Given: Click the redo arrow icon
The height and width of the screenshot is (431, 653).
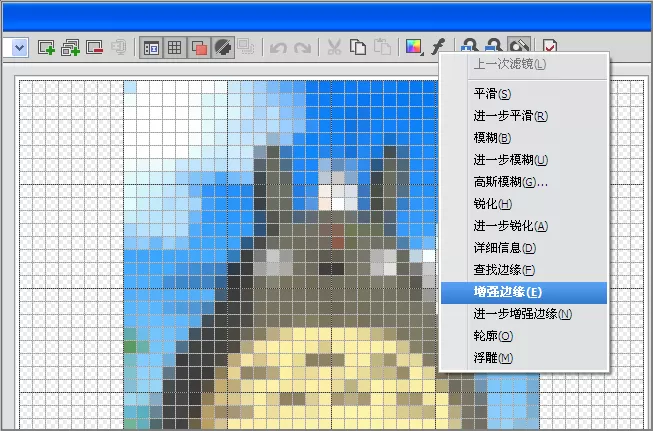Looking at the screenshot, I should point(302,48).
